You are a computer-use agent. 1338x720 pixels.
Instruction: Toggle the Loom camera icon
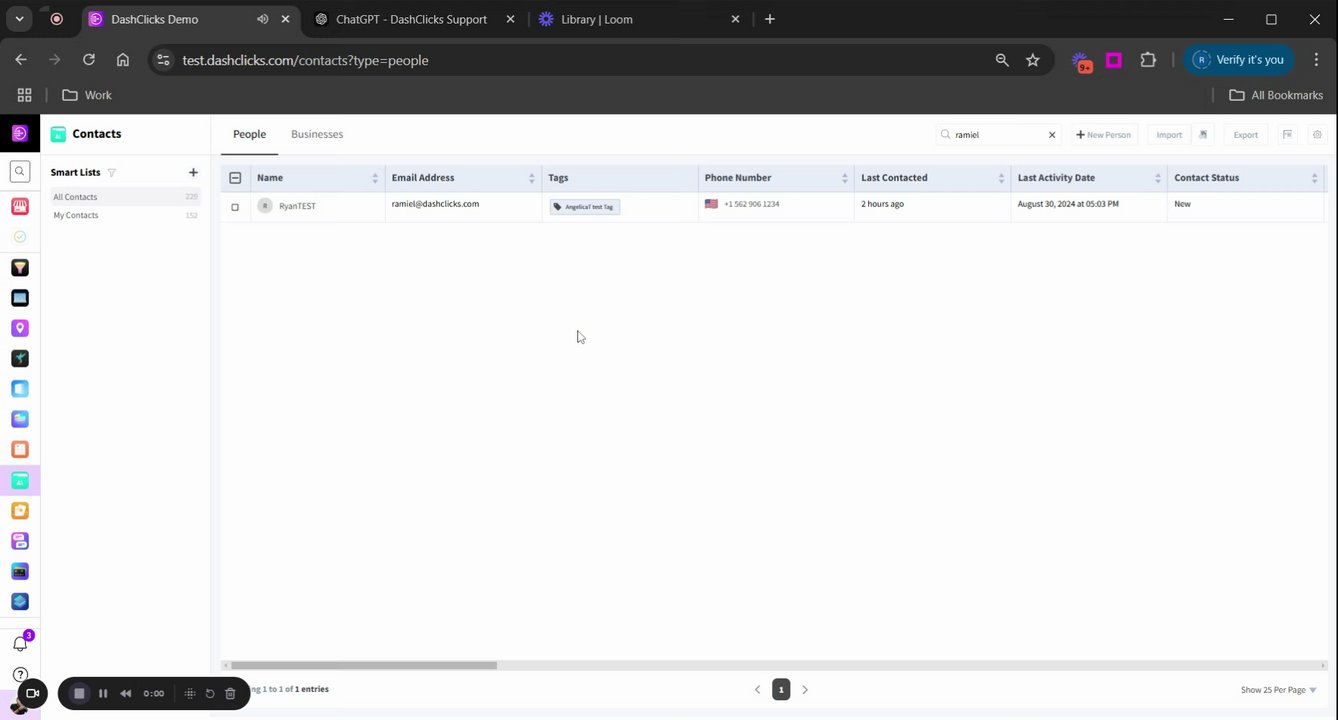[x=32, y=693]
